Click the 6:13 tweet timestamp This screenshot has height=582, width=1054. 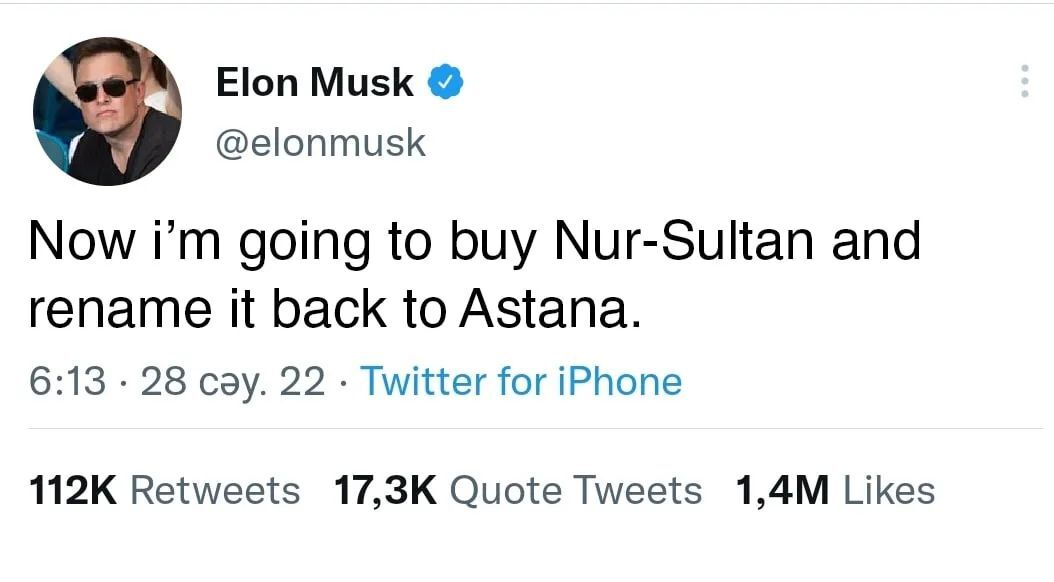click(66, 381)
